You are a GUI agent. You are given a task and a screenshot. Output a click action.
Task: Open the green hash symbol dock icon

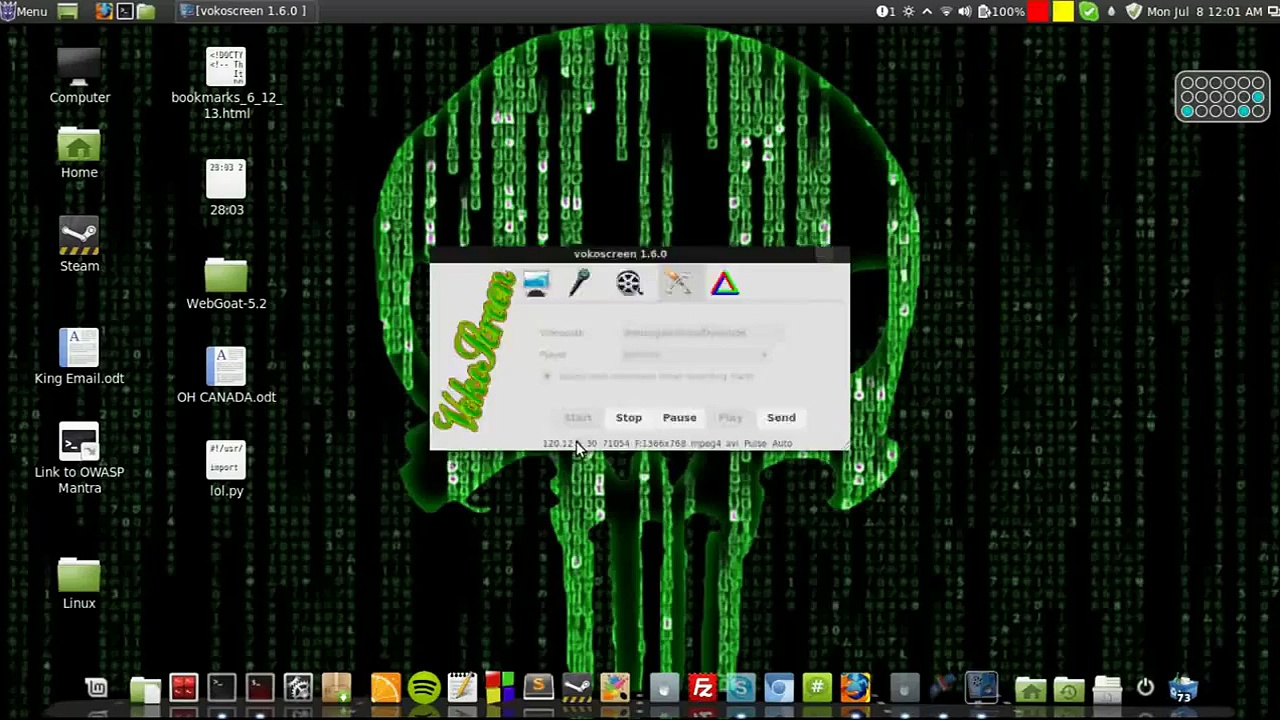(x=817, y=687)
